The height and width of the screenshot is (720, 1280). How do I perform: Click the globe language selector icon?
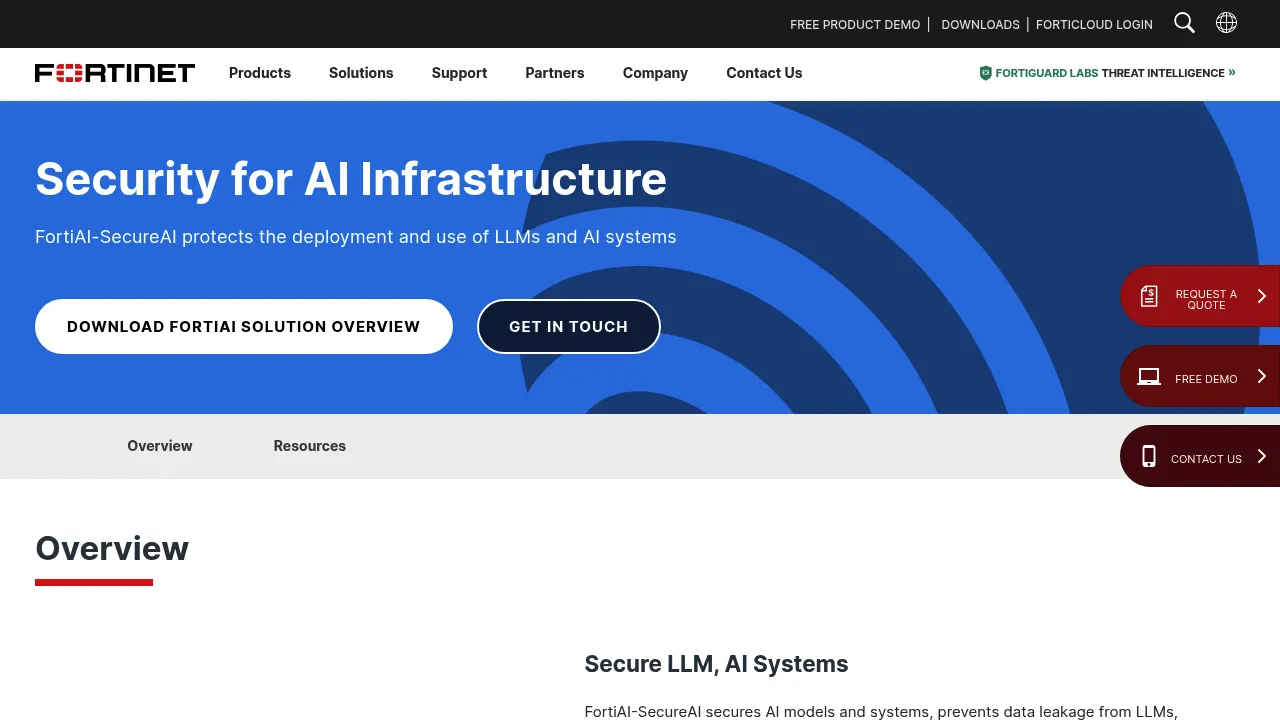coord(1226,23)
